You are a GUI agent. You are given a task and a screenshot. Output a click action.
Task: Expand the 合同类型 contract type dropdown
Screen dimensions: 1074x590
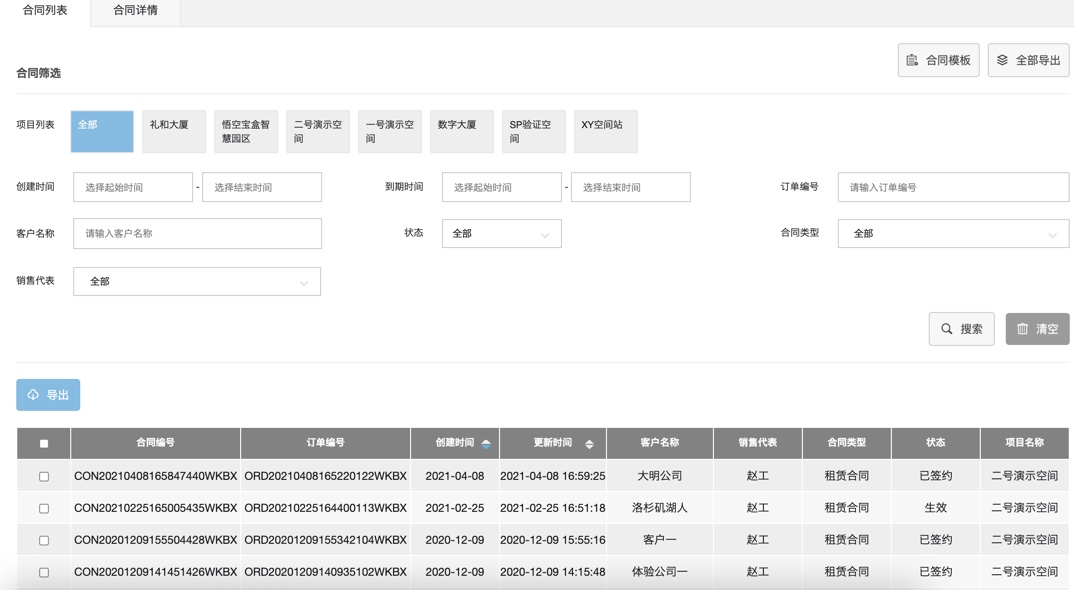952,234
